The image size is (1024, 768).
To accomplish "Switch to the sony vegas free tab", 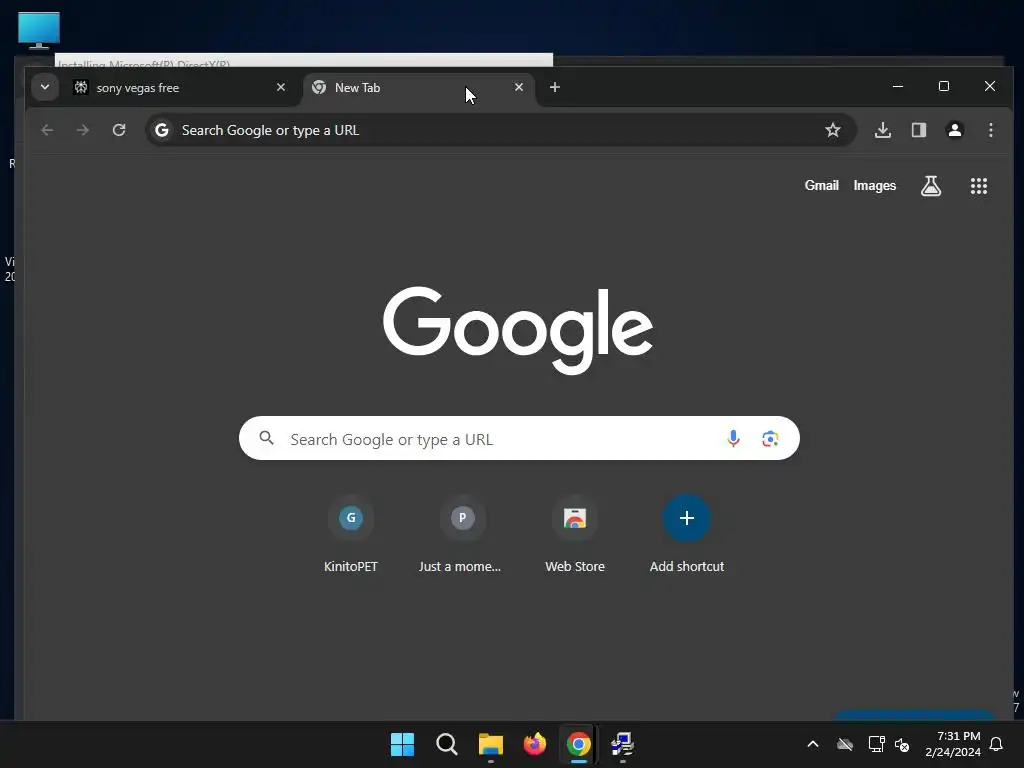I will tap(180, 88).
